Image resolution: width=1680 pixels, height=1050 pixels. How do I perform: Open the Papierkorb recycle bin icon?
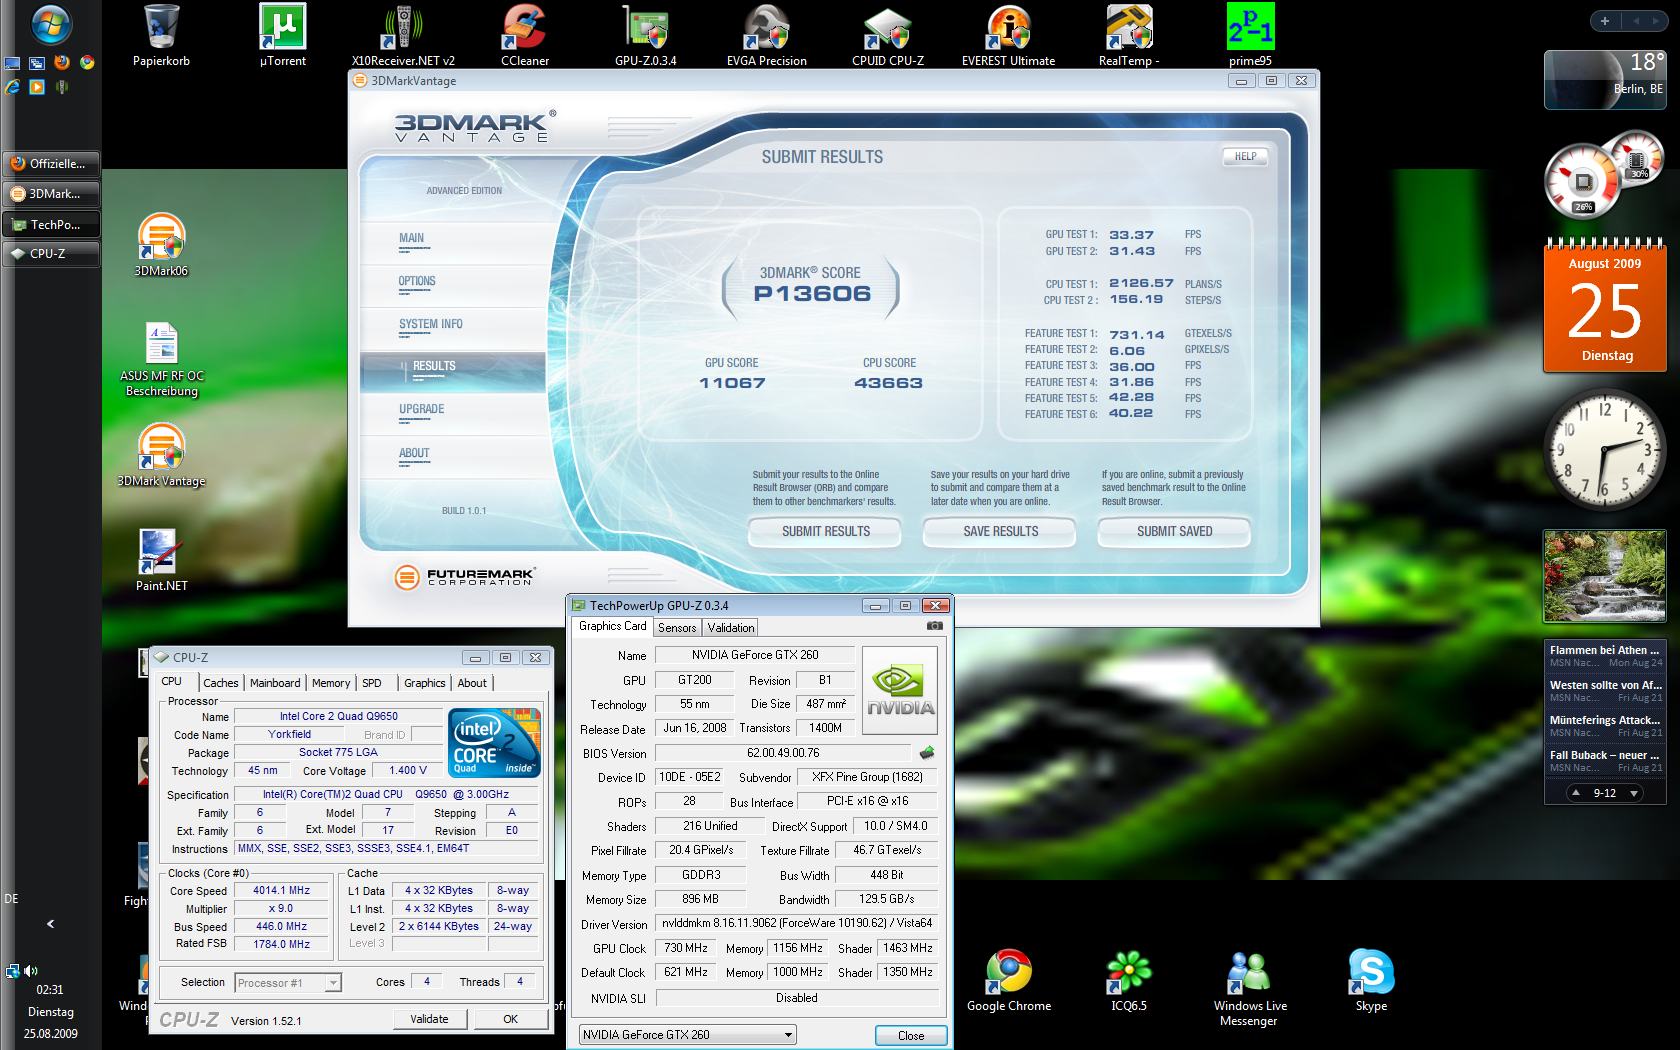(x=161, y=35)
